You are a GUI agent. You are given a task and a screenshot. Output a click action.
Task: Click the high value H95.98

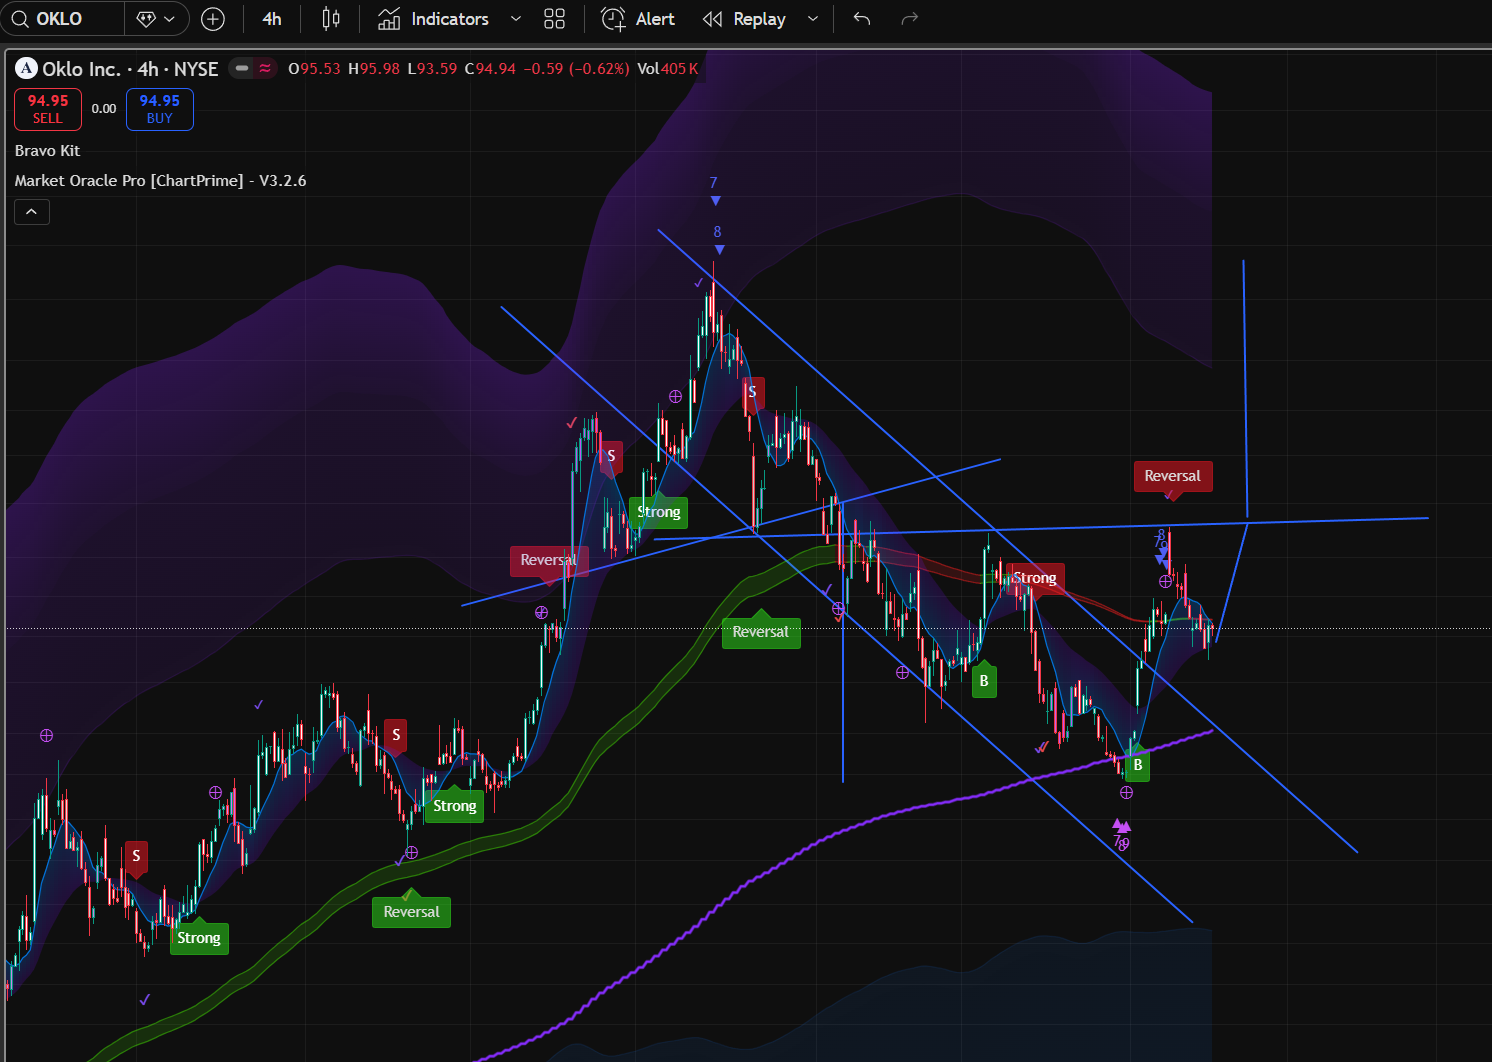click(x=374, y=69)
